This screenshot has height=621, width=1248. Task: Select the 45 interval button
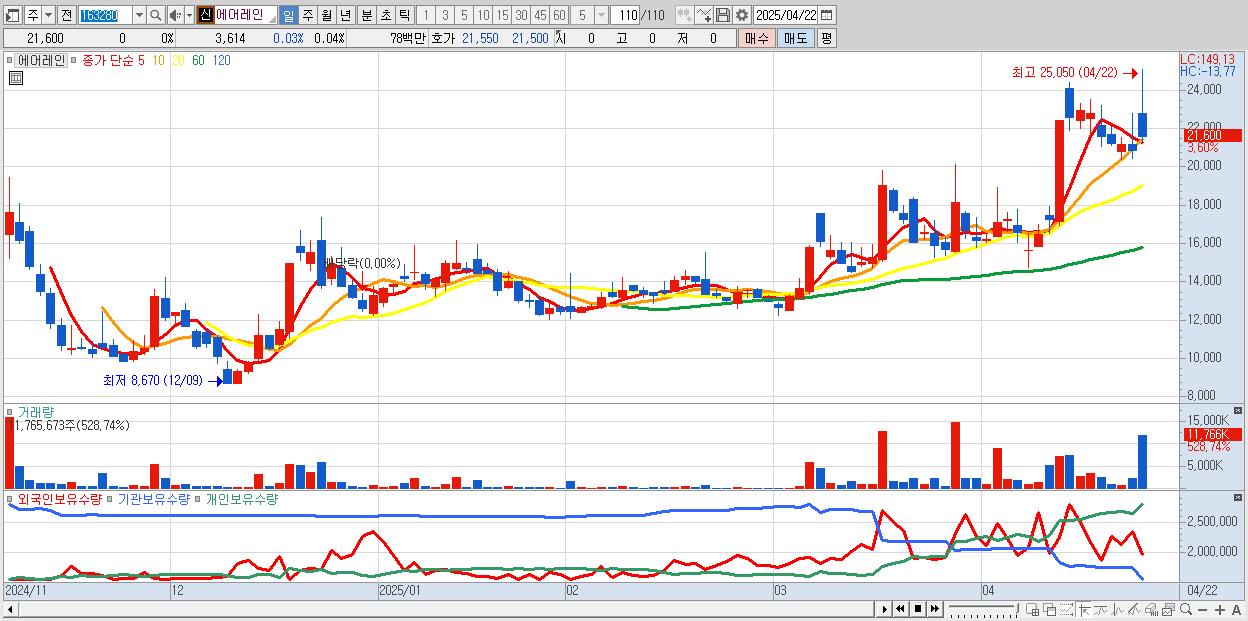(x=540, y=16)
